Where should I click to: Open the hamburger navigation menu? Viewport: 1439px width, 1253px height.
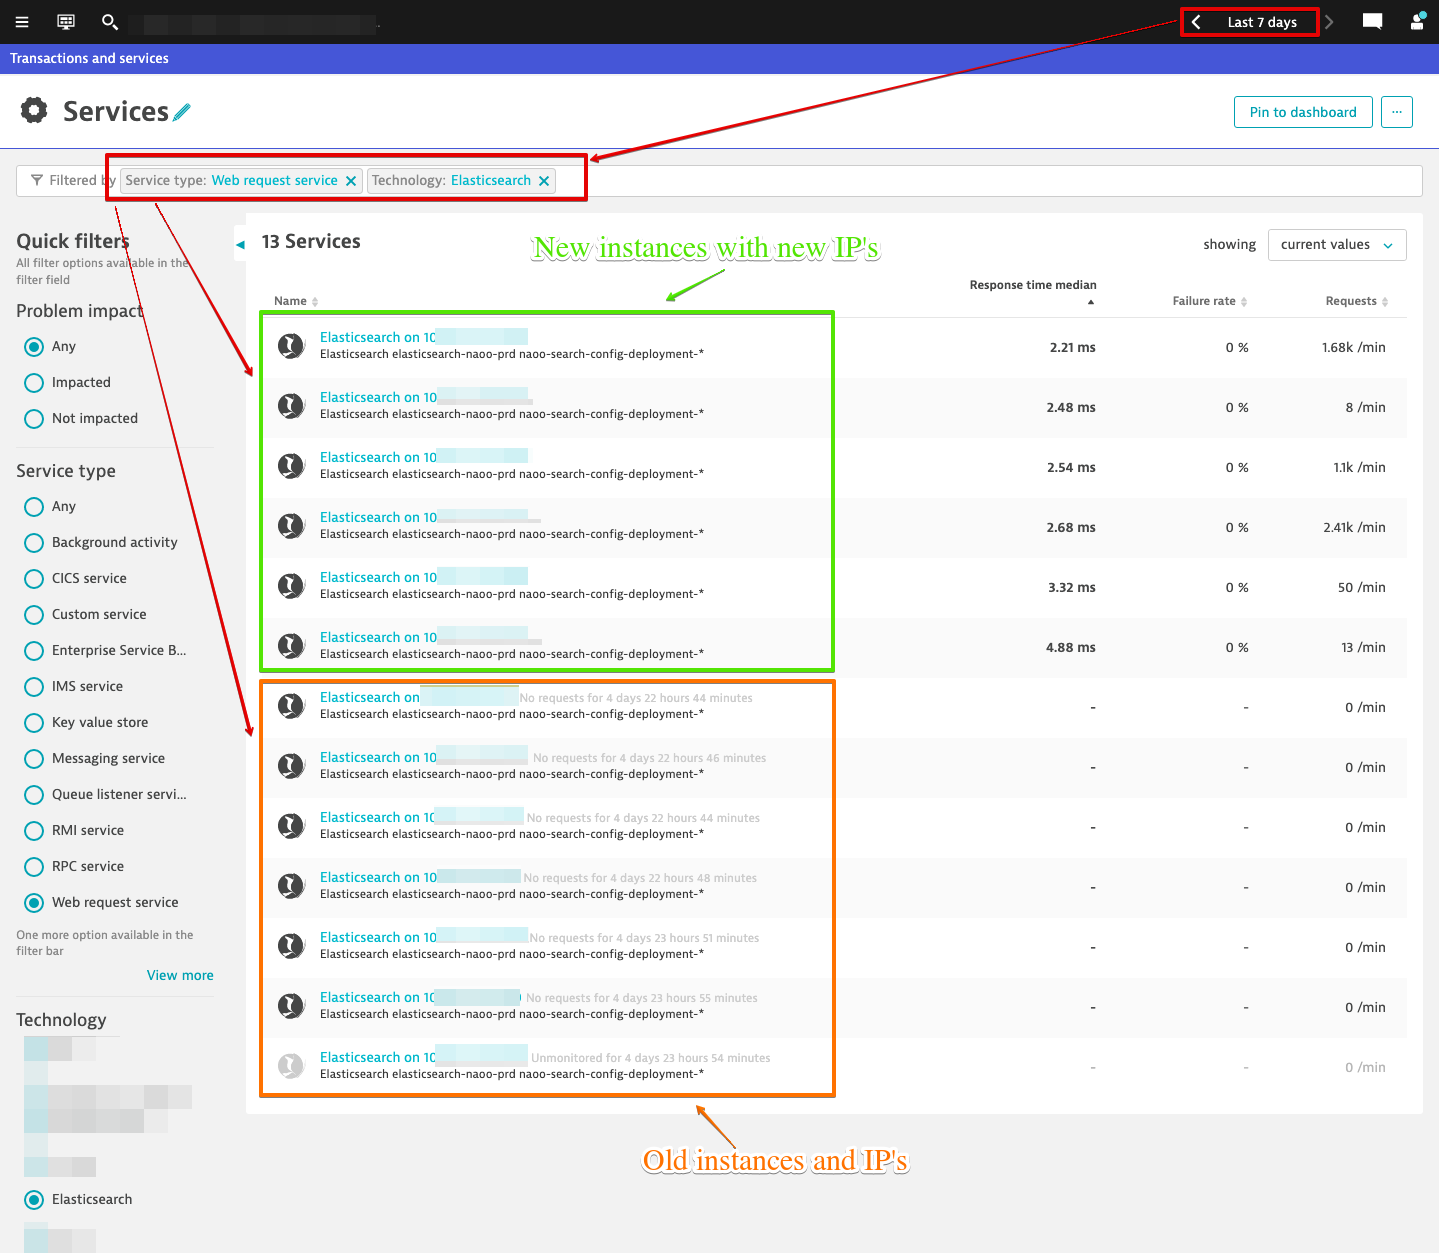(22, 22)
